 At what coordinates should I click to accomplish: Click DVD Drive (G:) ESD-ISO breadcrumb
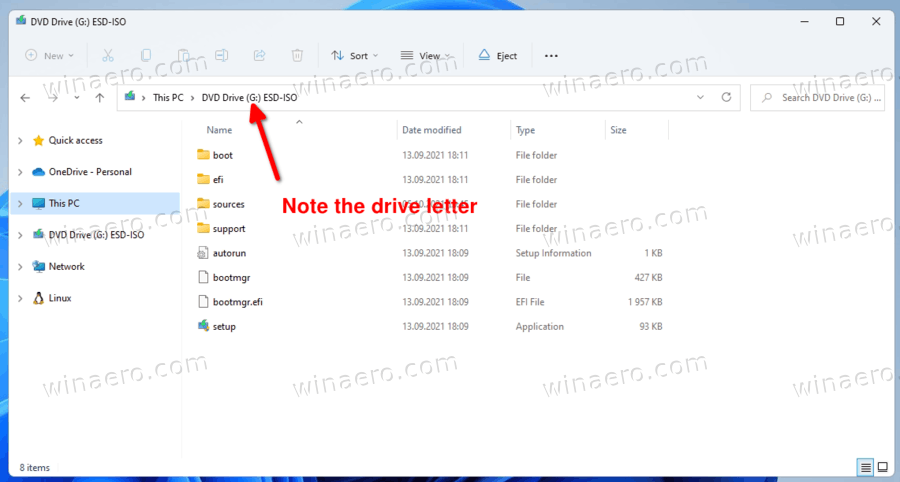pos(249,98)
